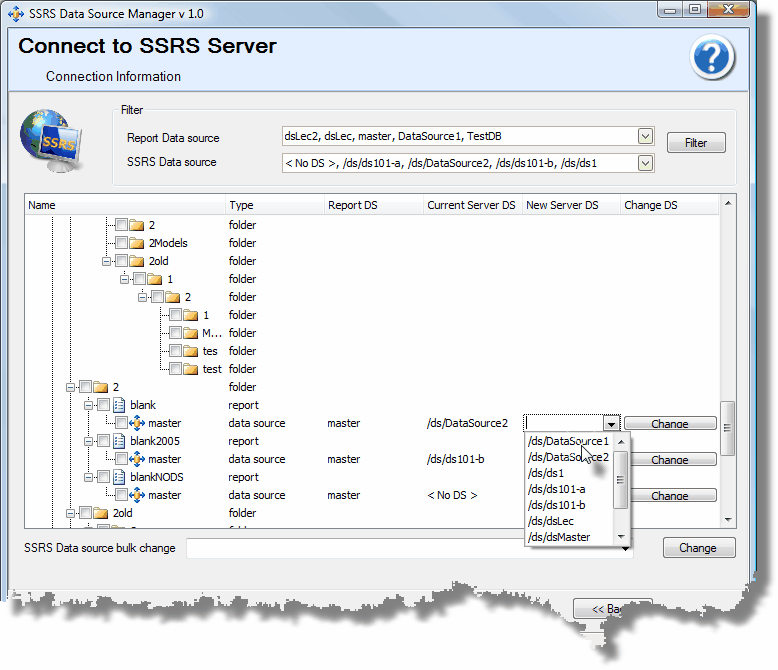Click the Type column header

[x=275, y=205]
